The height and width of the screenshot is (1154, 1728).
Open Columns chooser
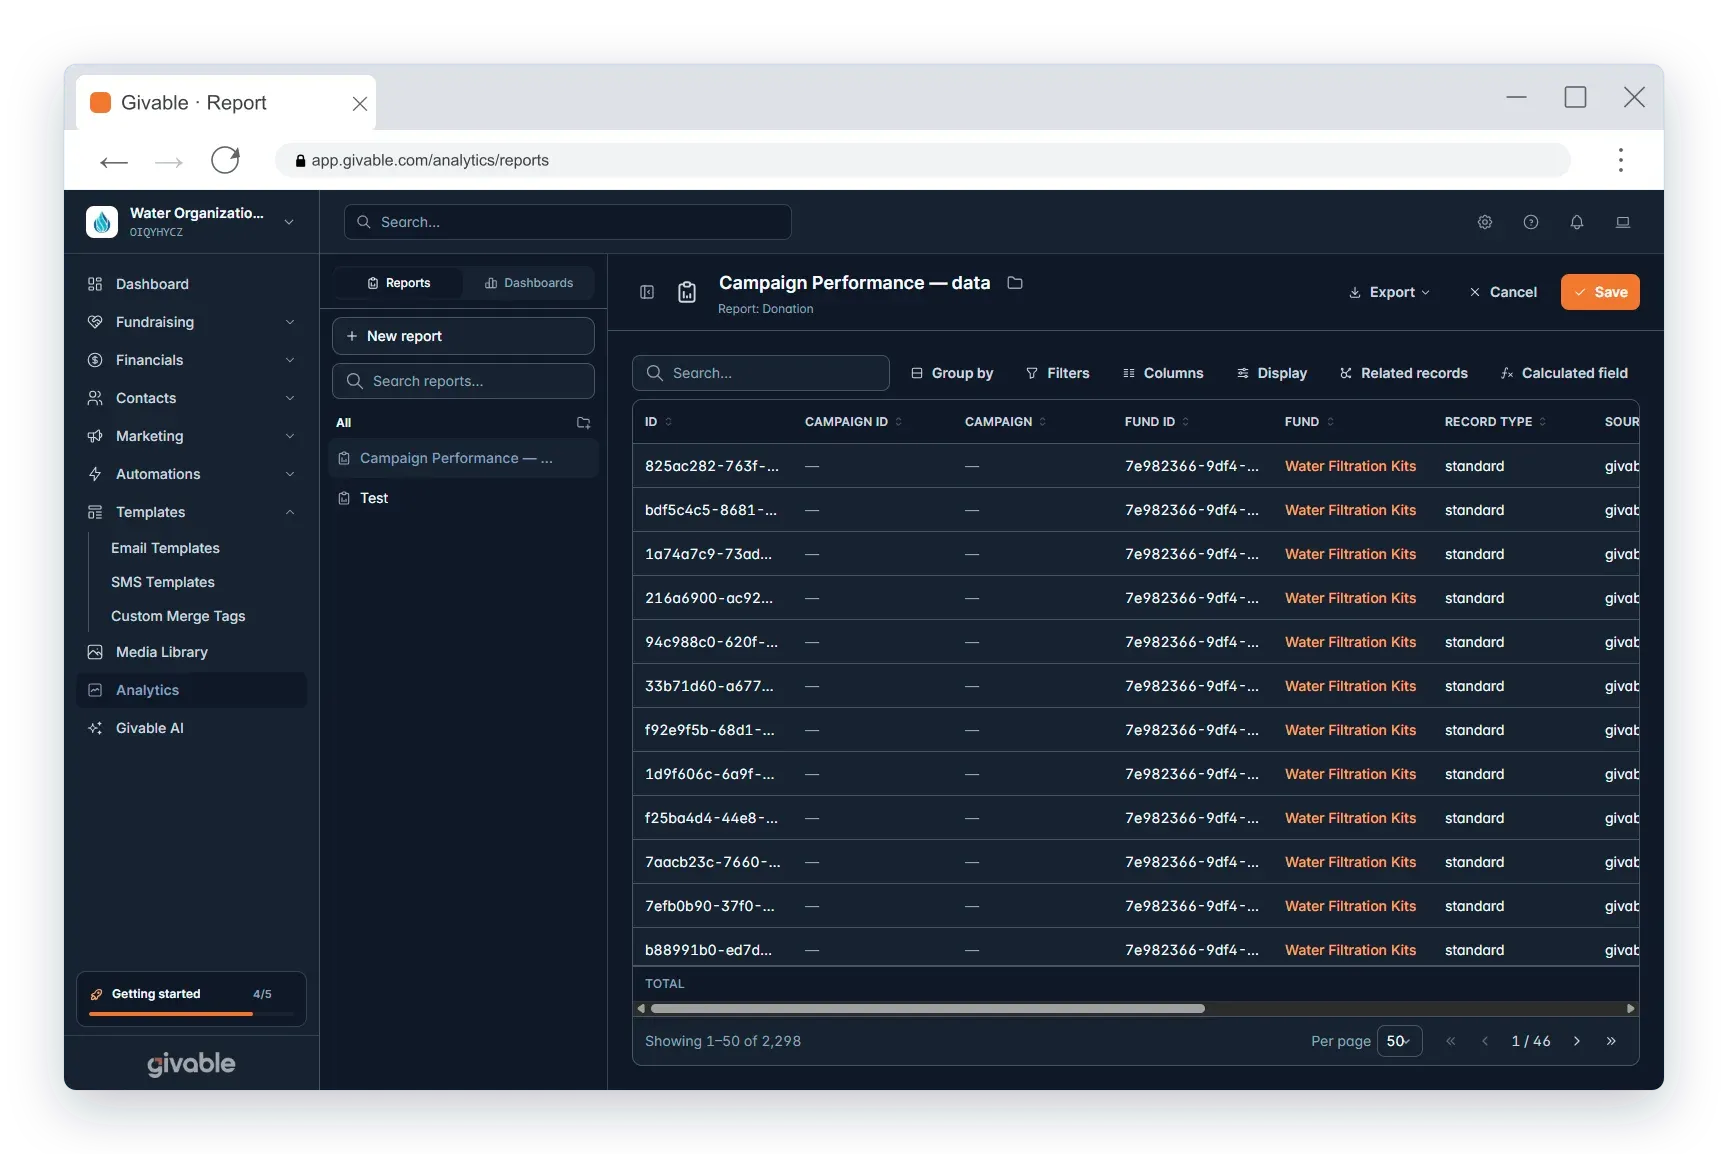click(1163, 373)
